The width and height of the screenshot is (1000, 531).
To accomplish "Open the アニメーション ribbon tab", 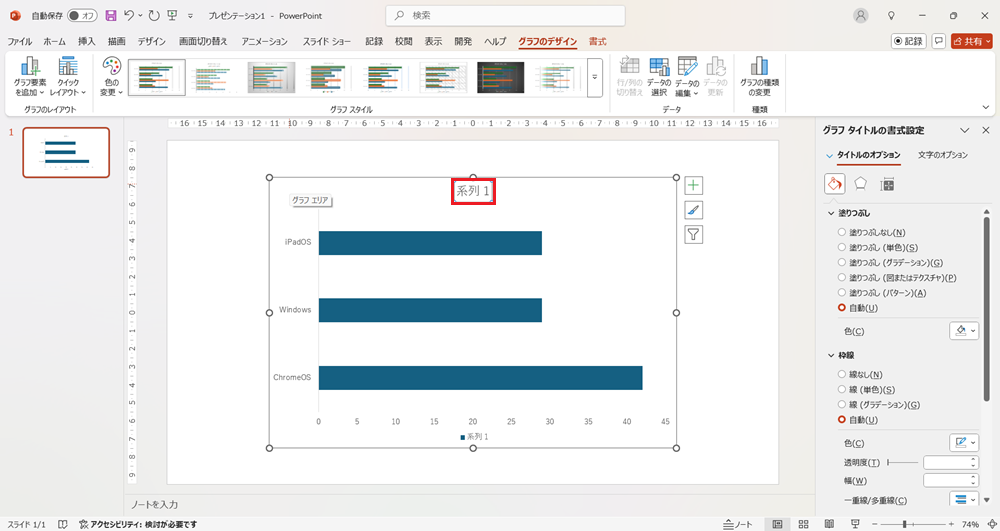I will [x=265, y=41].
